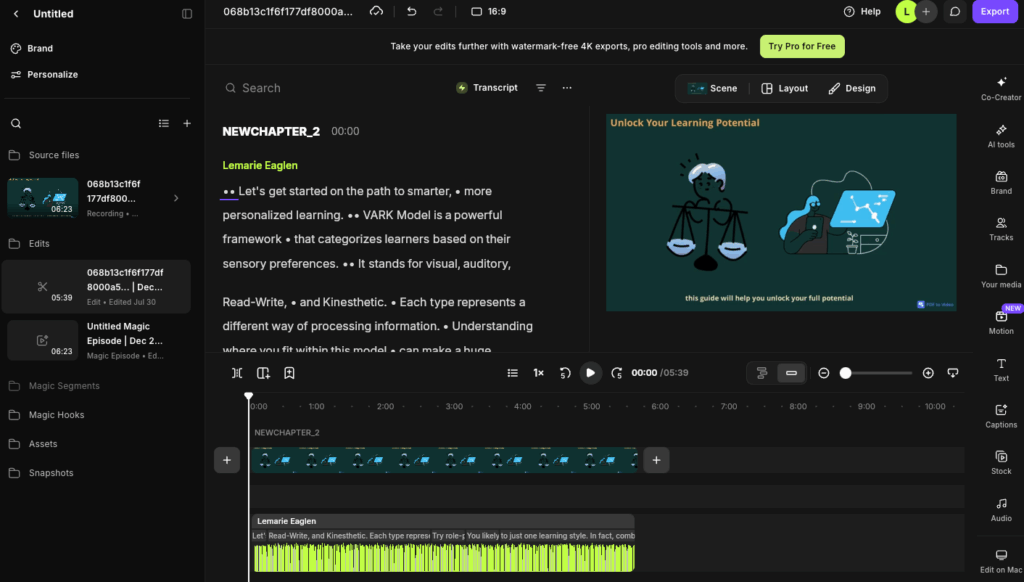Click the split clip icon in the timeline toolbar

click(x=237, y=373)
